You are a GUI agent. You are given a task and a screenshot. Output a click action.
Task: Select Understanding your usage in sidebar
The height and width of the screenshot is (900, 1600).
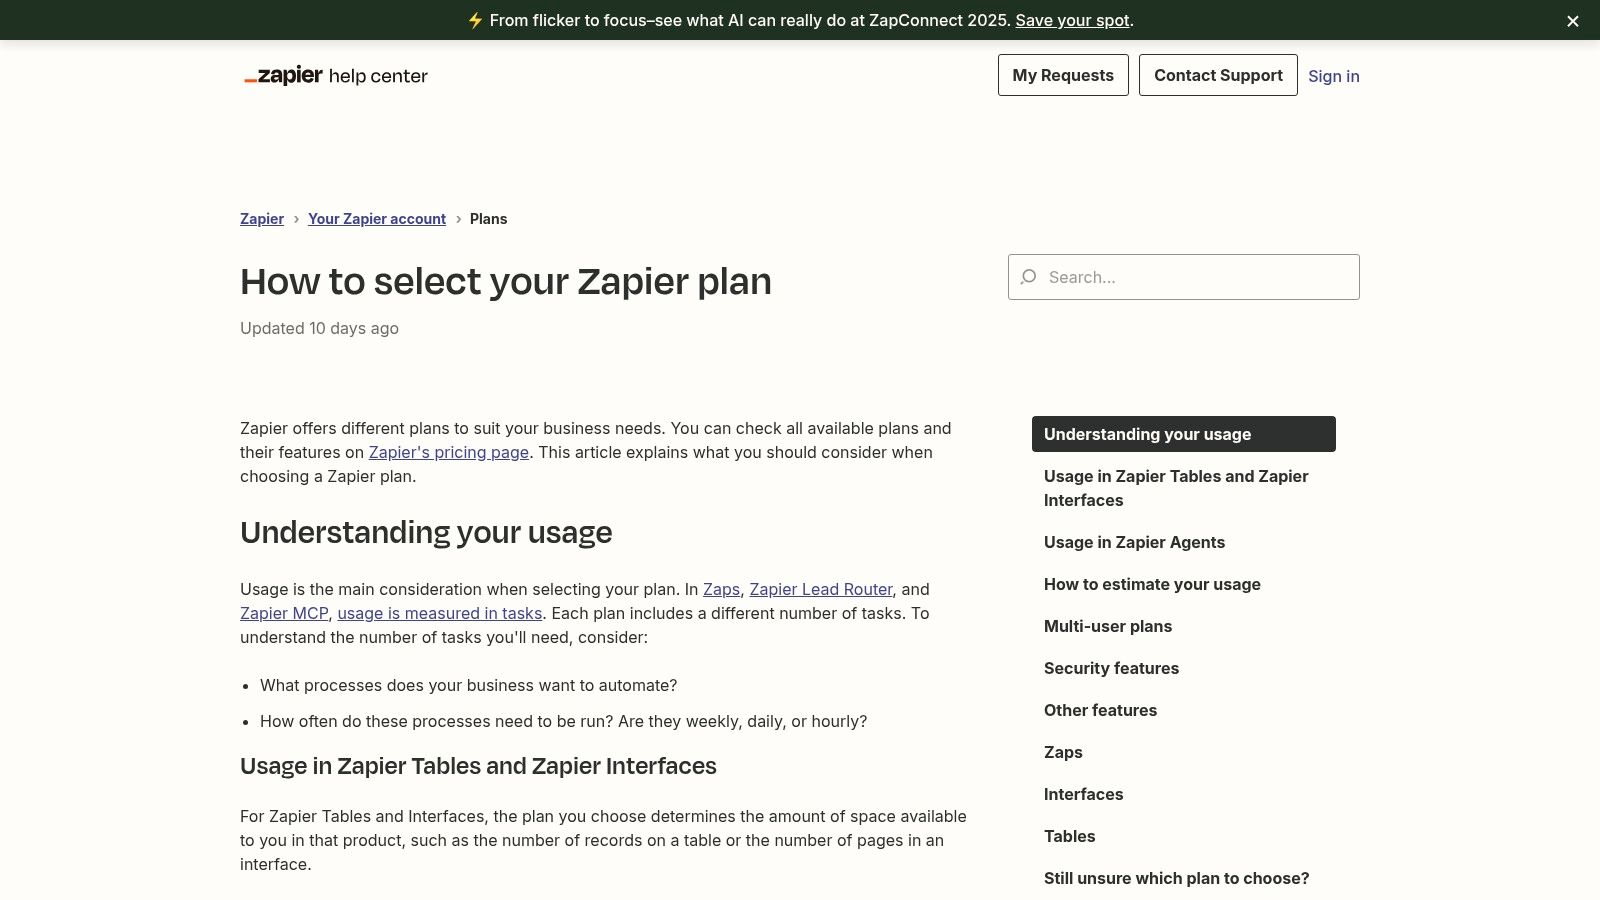click(x=1184, y=434)
